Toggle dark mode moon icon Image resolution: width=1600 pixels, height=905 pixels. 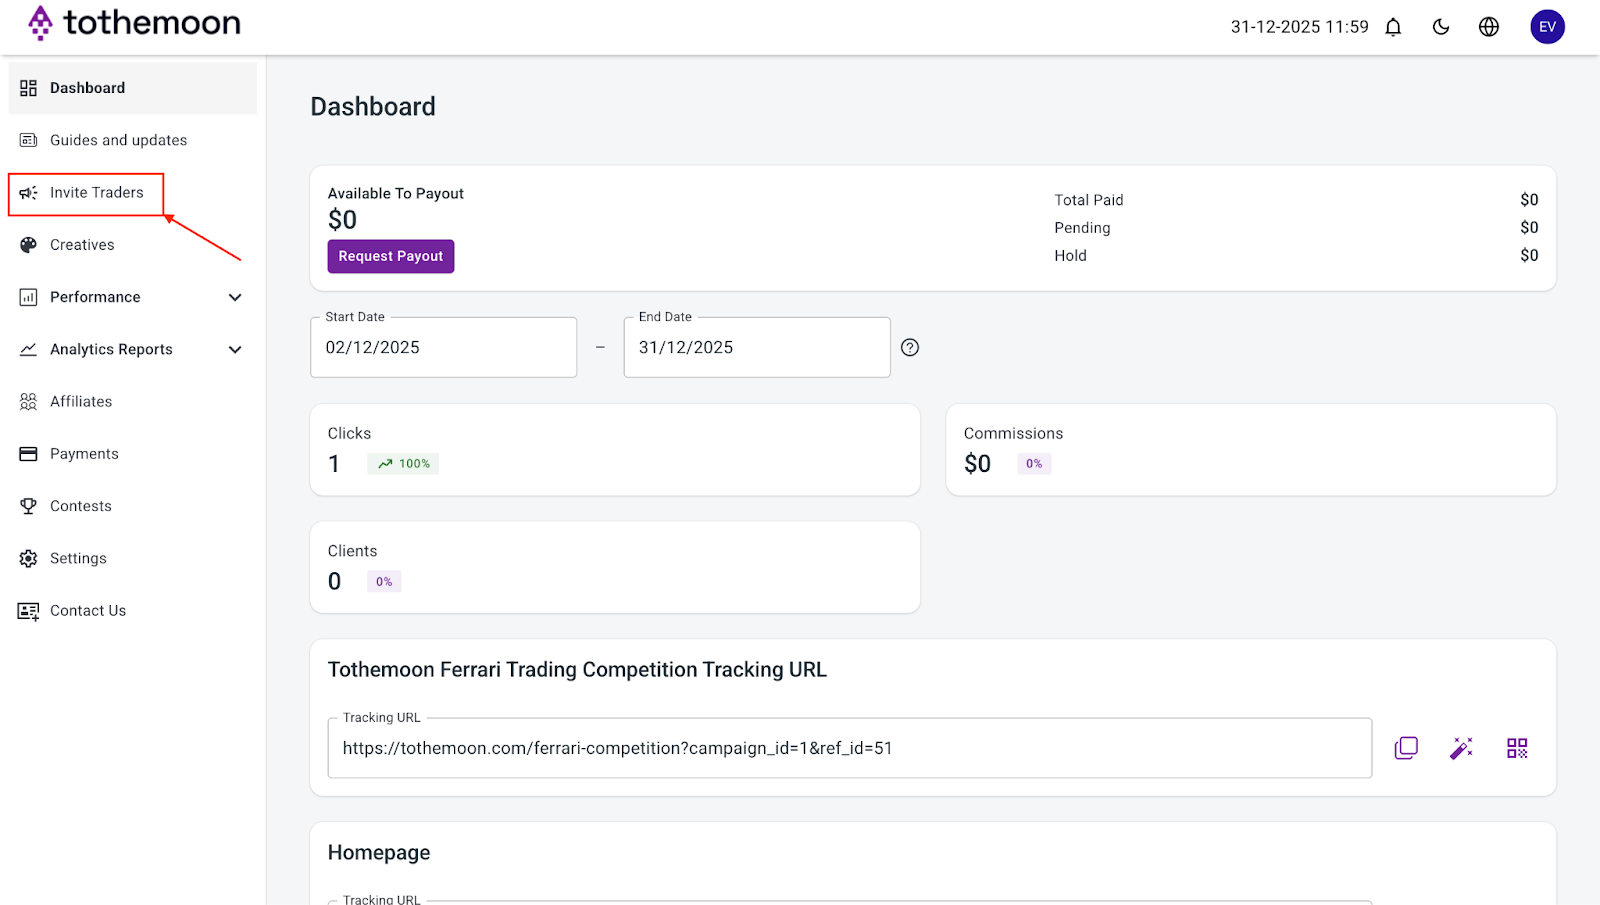click(x=1441, y=27)
